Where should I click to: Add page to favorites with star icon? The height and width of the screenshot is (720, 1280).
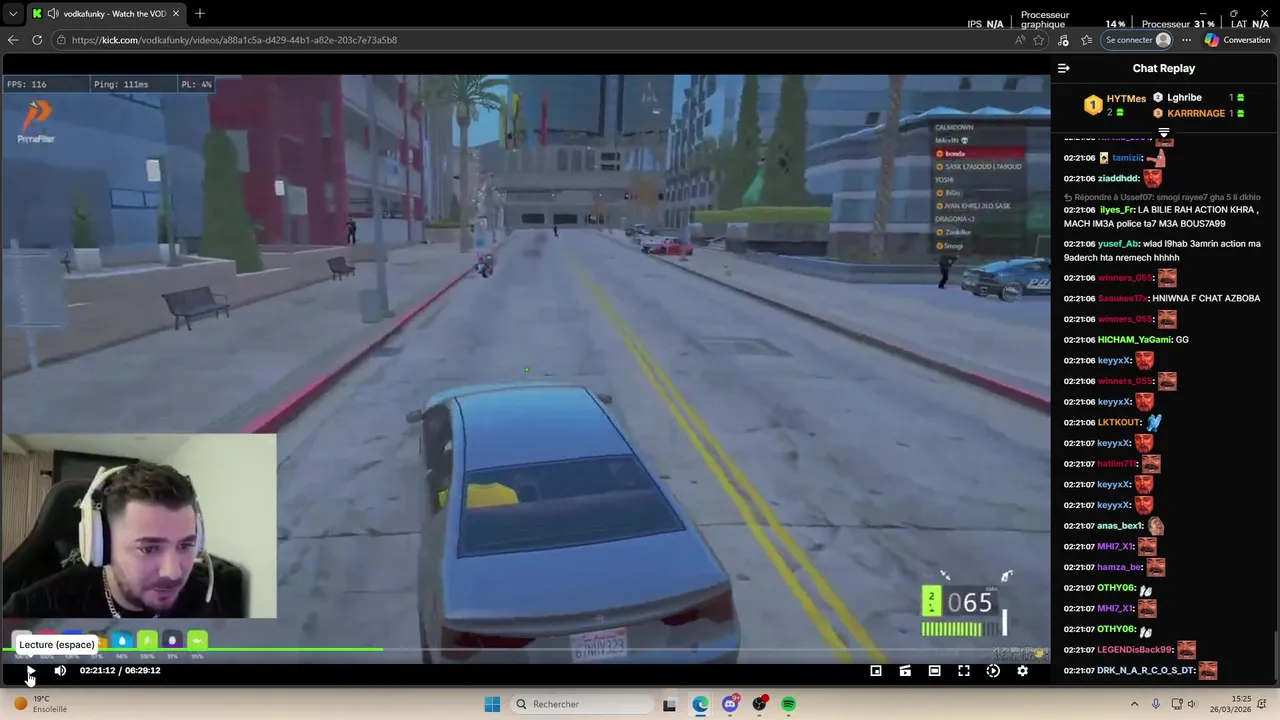(x=1039, y=40)
